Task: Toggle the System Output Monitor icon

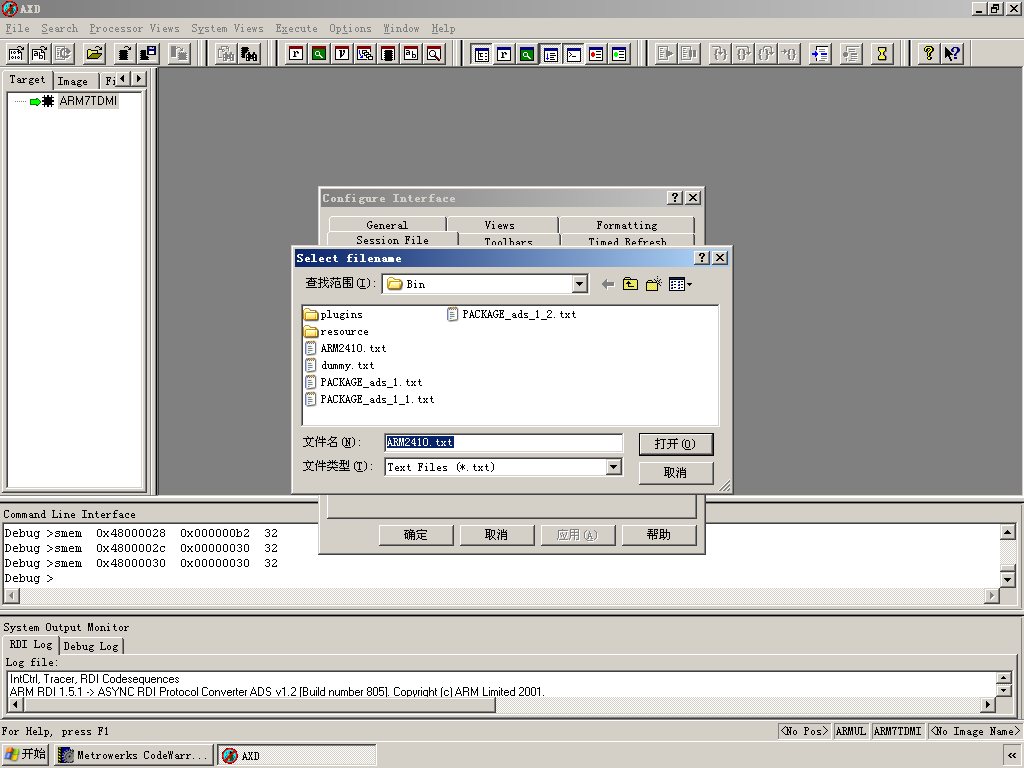Action: (x=551, y=54)
